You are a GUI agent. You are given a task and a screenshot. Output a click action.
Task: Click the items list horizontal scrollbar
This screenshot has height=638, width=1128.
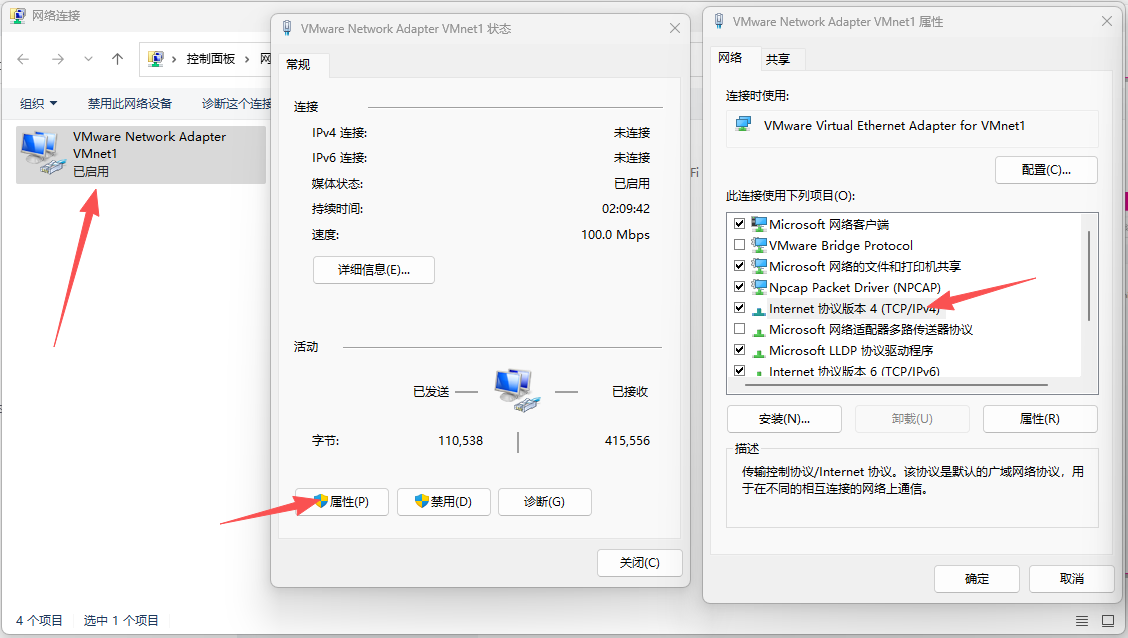896,385
